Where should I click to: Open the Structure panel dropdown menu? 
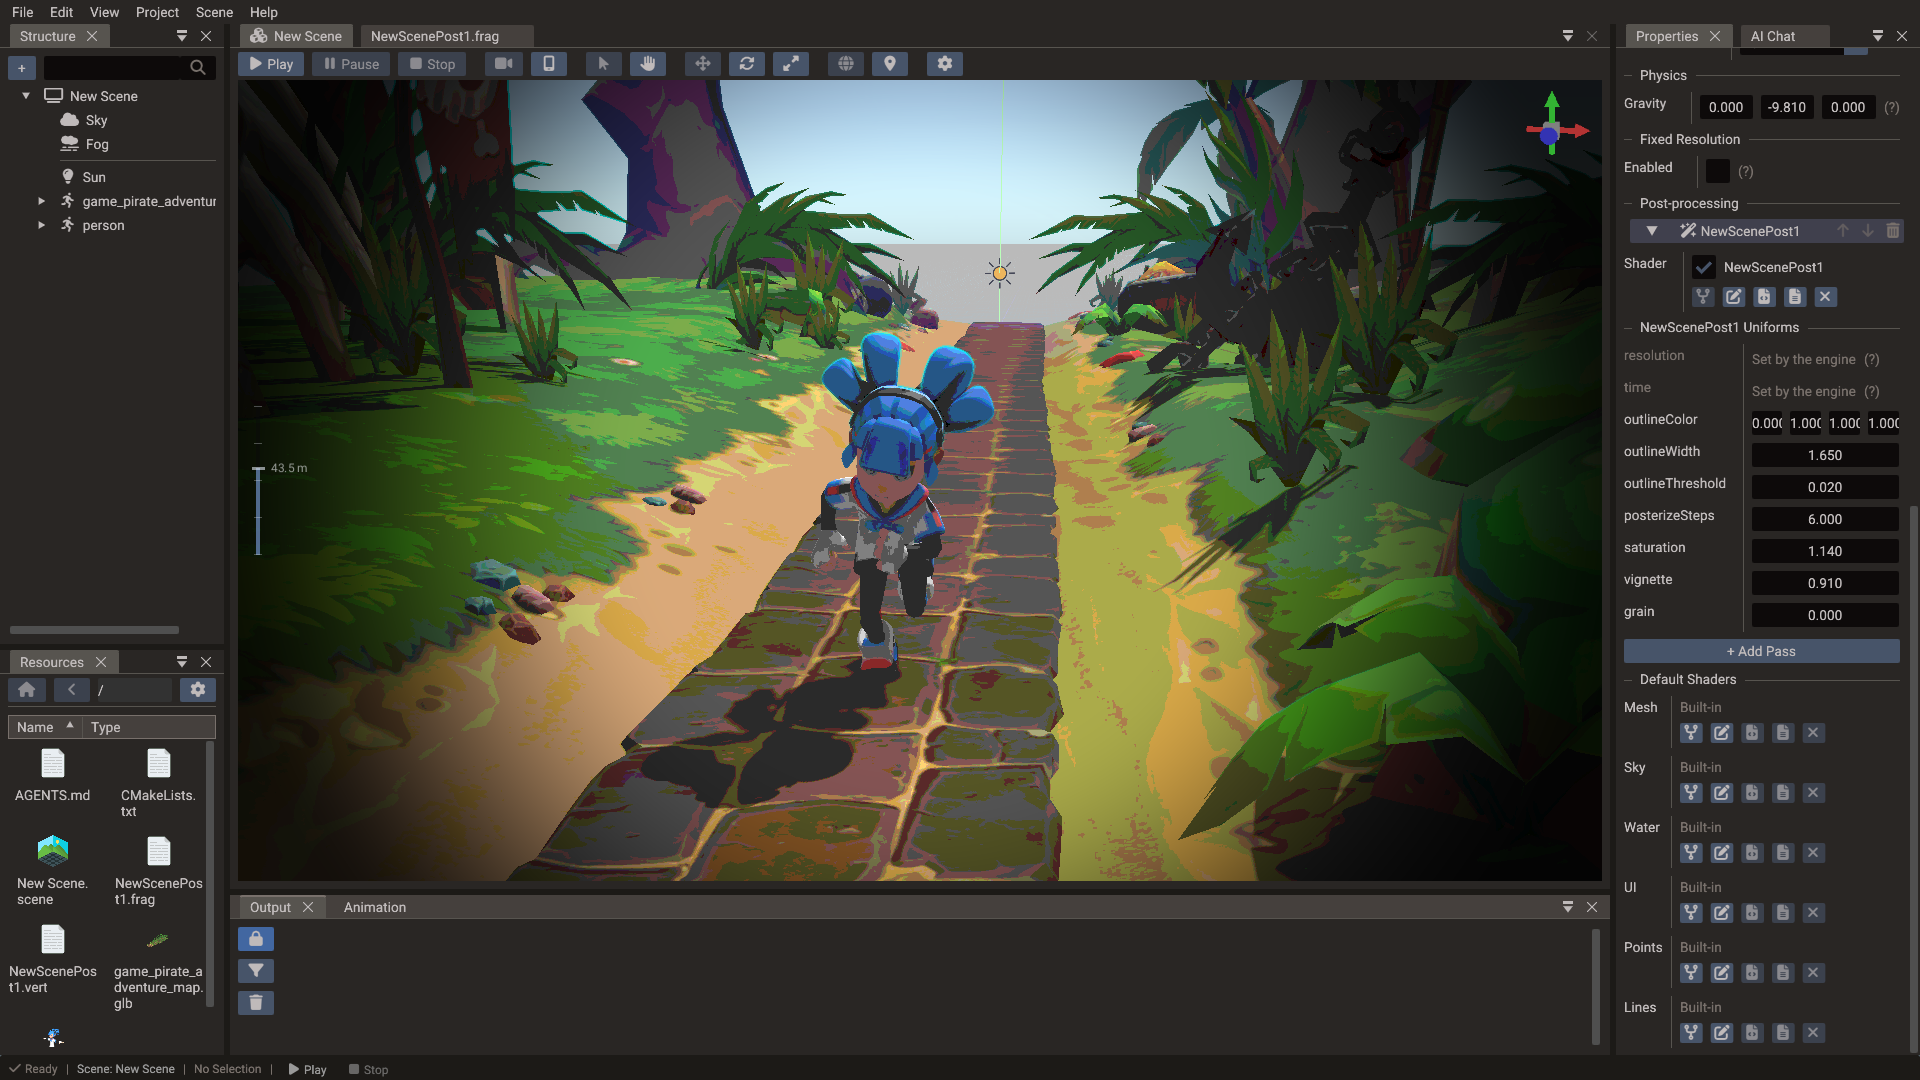point(182,36)
